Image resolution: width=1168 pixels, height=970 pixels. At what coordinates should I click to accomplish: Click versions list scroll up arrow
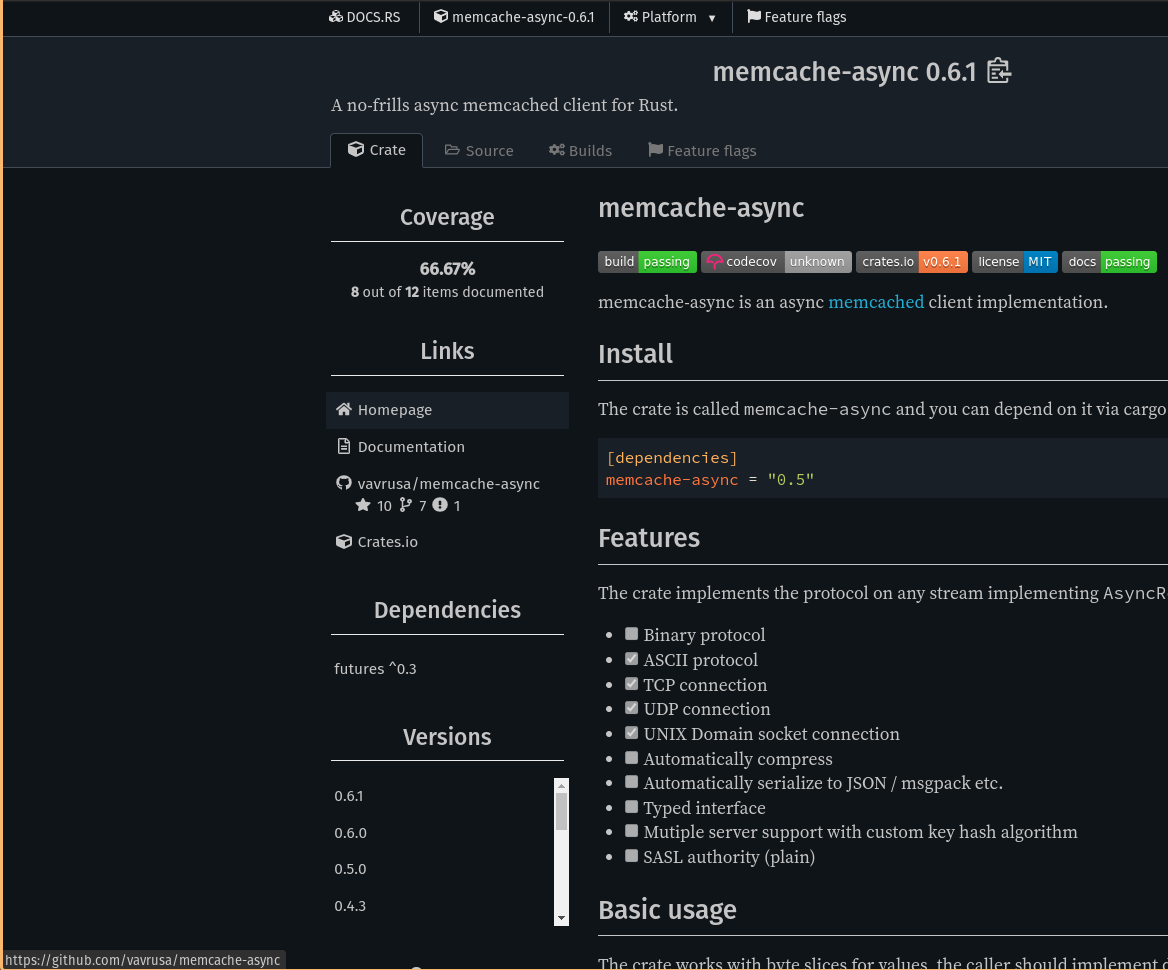(562, 785)
